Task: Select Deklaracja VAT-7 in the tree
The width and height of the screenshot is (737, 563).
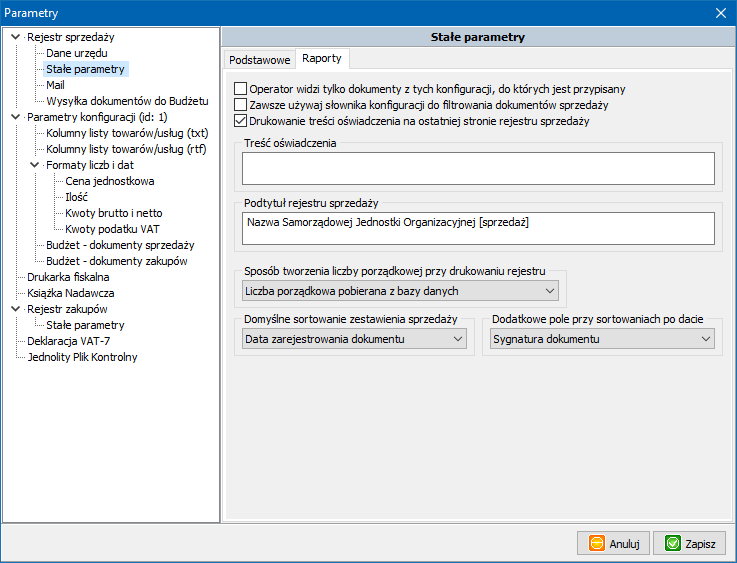Action: click(x=69, y=341)
